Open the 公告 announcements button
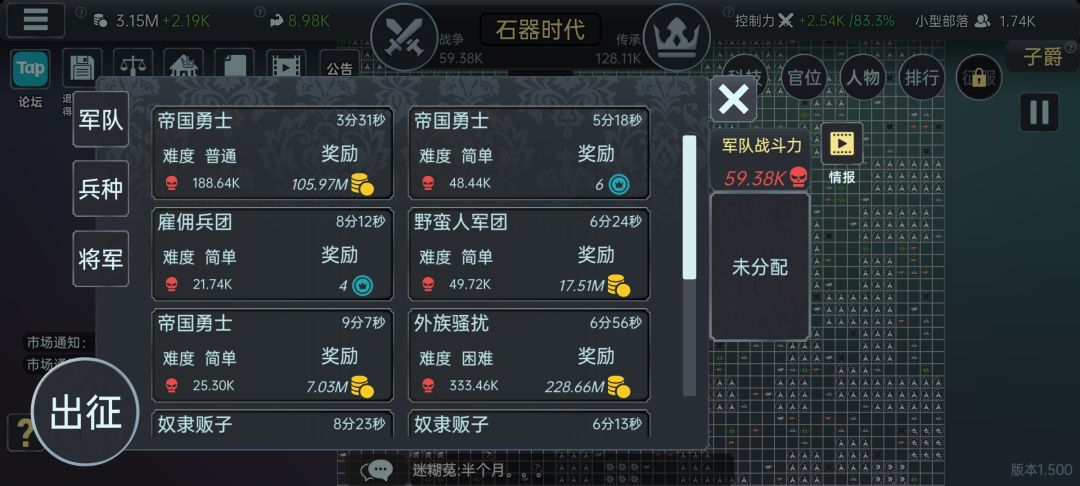This screenshot has width=1080, height=486. 340,67
